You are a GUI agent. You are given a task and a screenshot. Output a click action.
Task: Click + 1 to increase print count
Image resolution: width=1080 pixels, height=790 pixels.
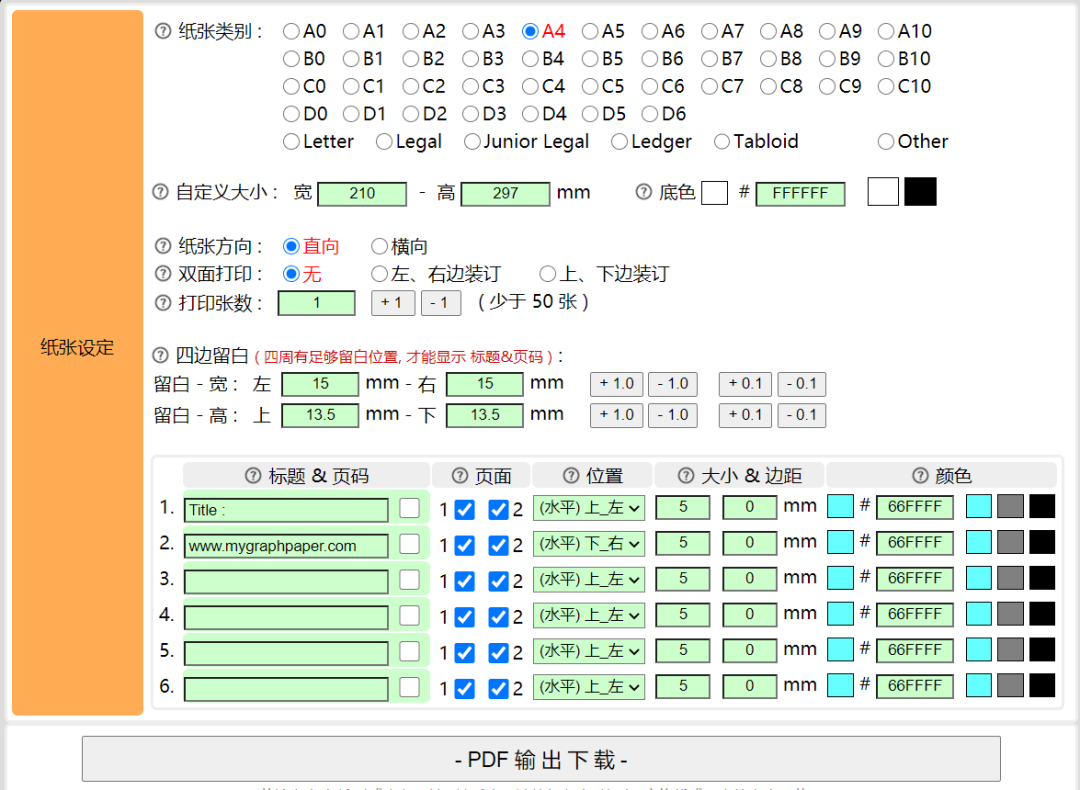click(x=392, y=303)
